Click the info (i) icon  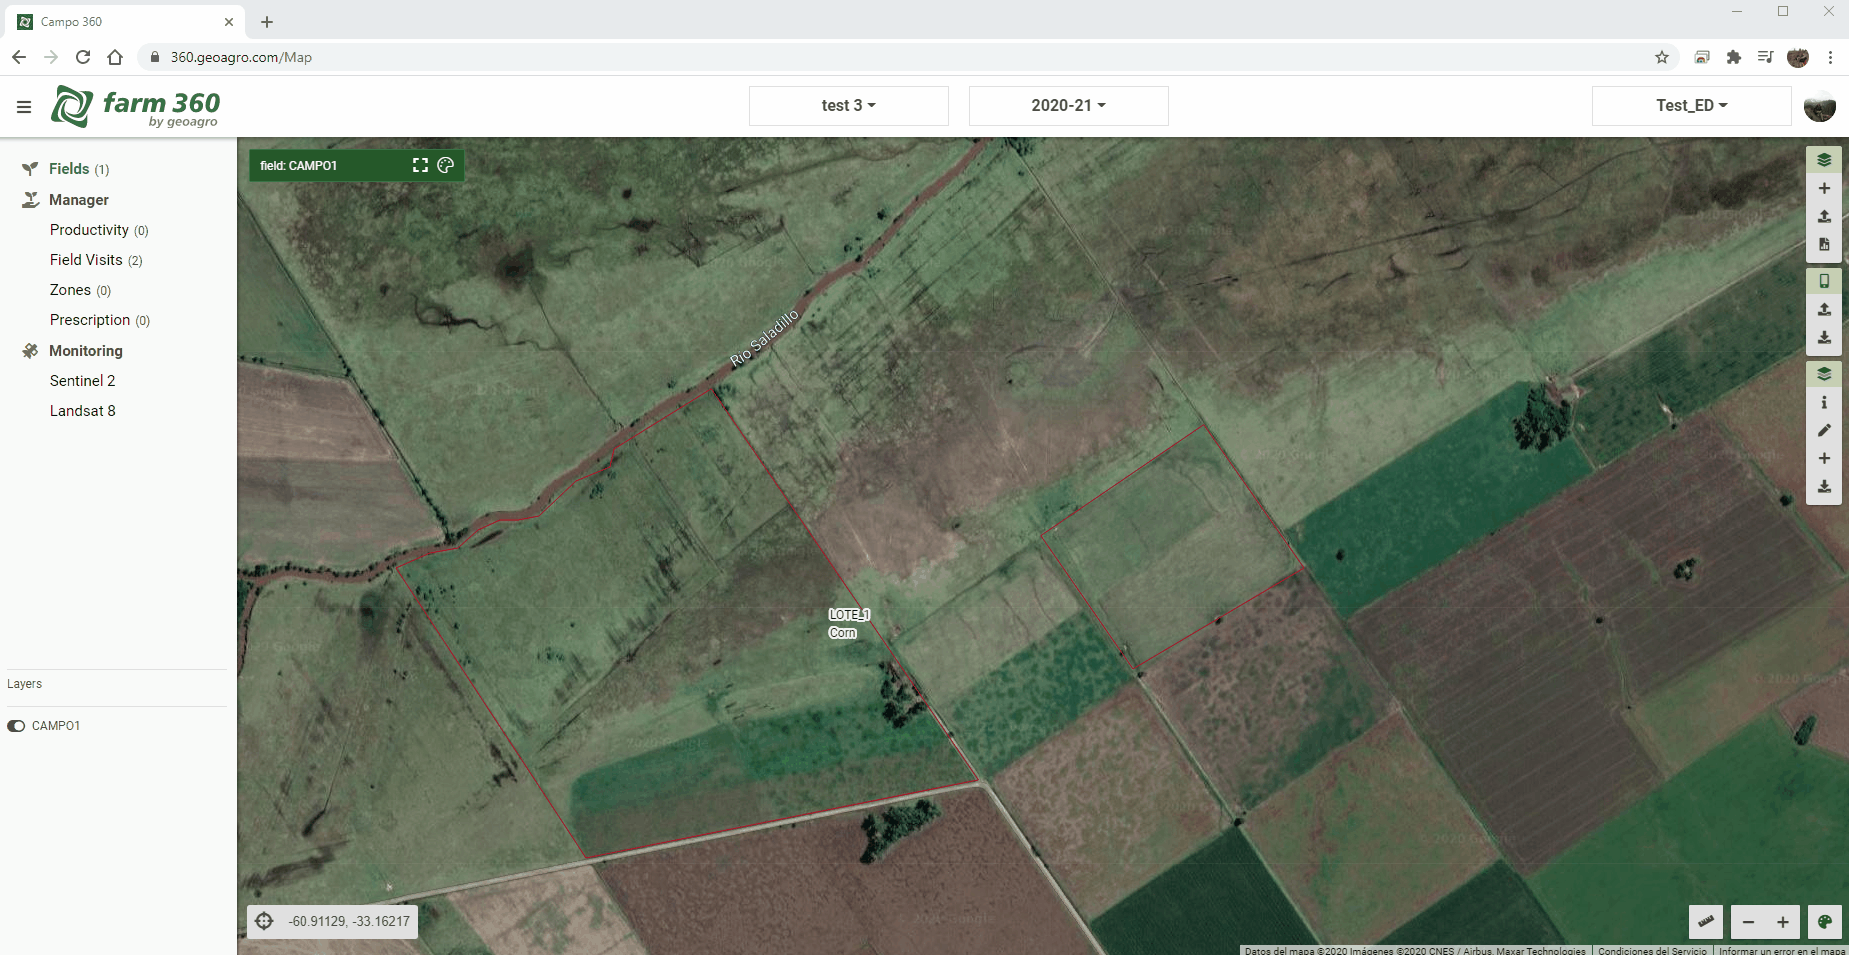1824,402
